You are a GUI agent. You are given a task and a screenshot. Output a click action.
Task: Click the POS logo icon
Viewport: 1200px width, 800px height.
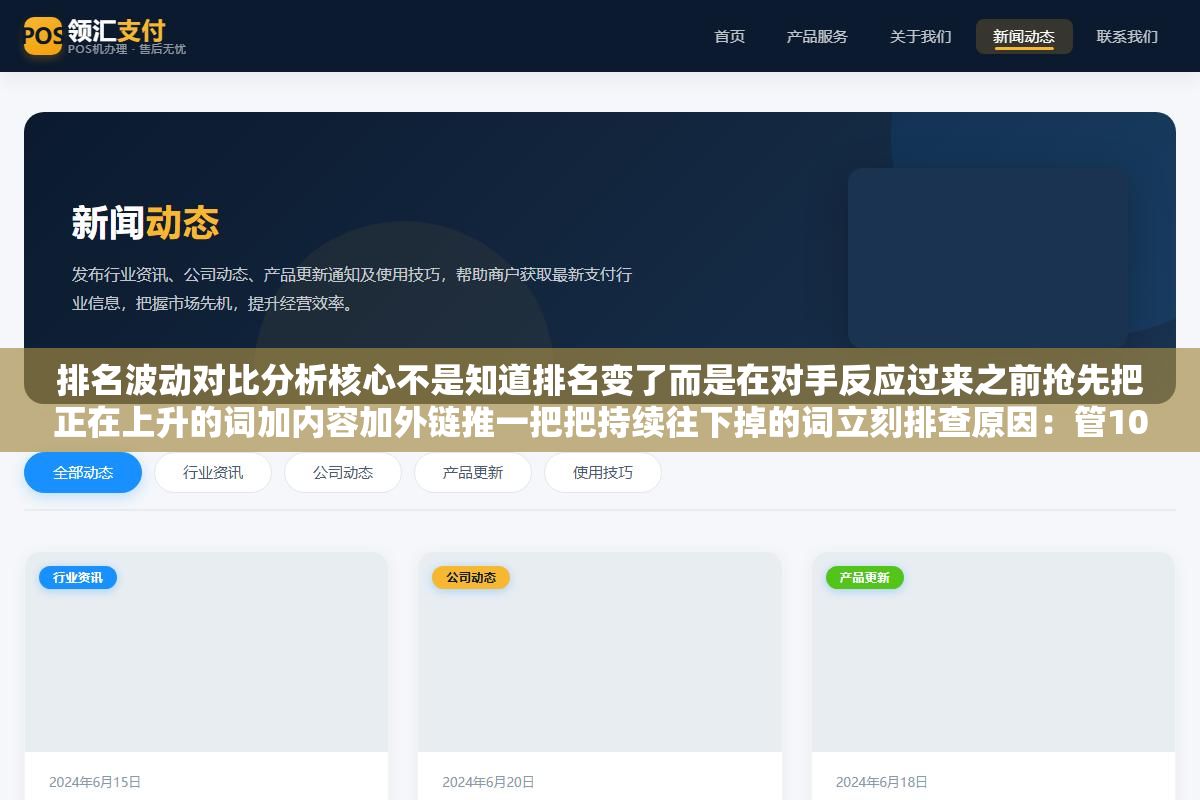43,36
